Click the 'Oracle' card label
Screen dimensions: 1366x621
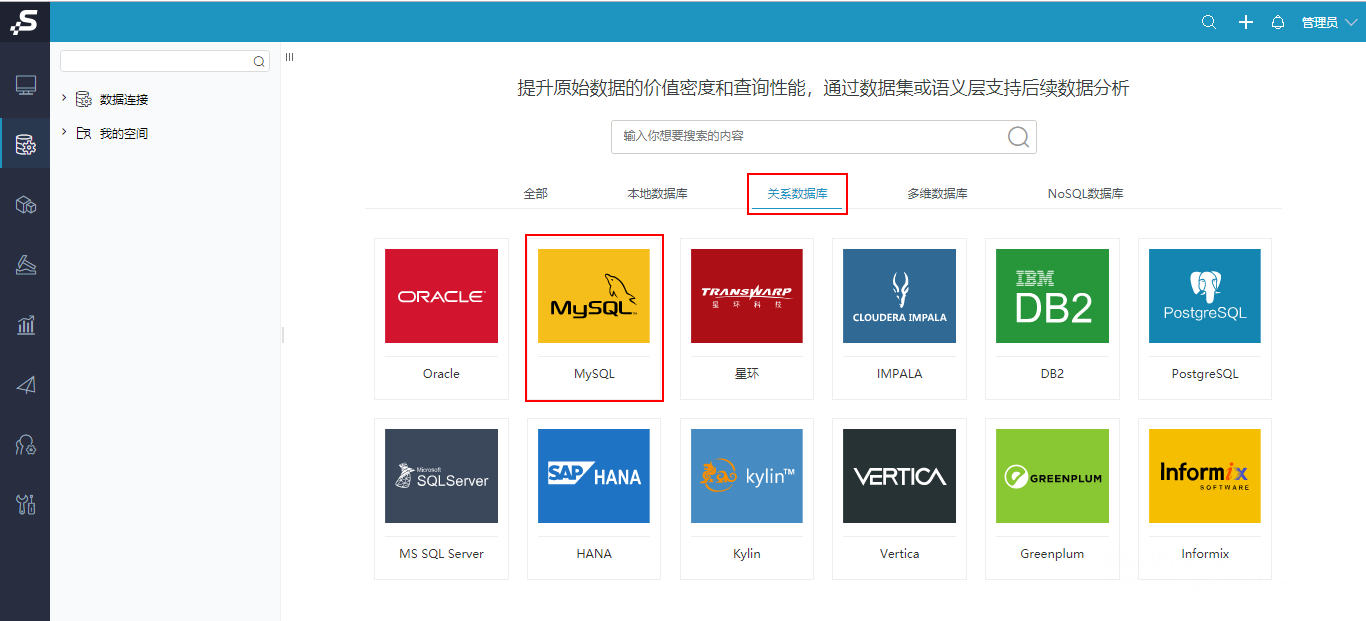441,374
